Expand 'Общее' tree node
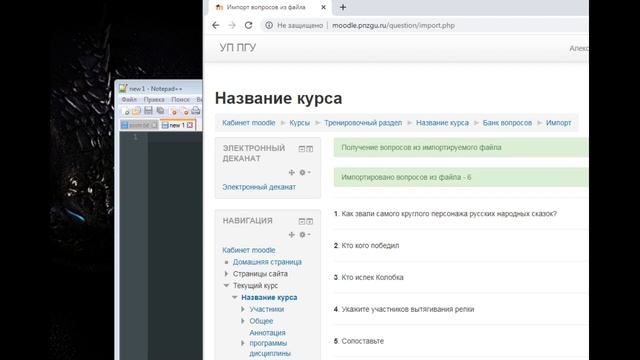Screen dimensions: 640x360 pyautogui.click(x=243, y=321)
